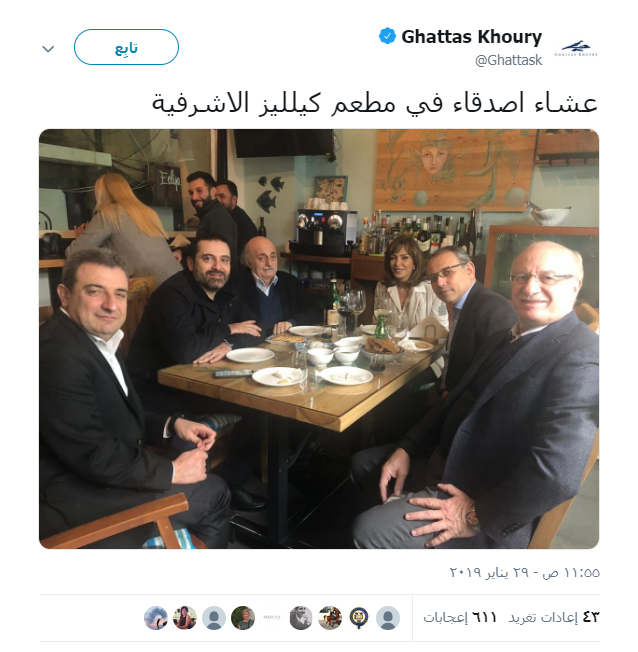This screenshot has width=638, height=652.
Task: Open the dark-haired woman liker avatar
Action: click(185, 617)
